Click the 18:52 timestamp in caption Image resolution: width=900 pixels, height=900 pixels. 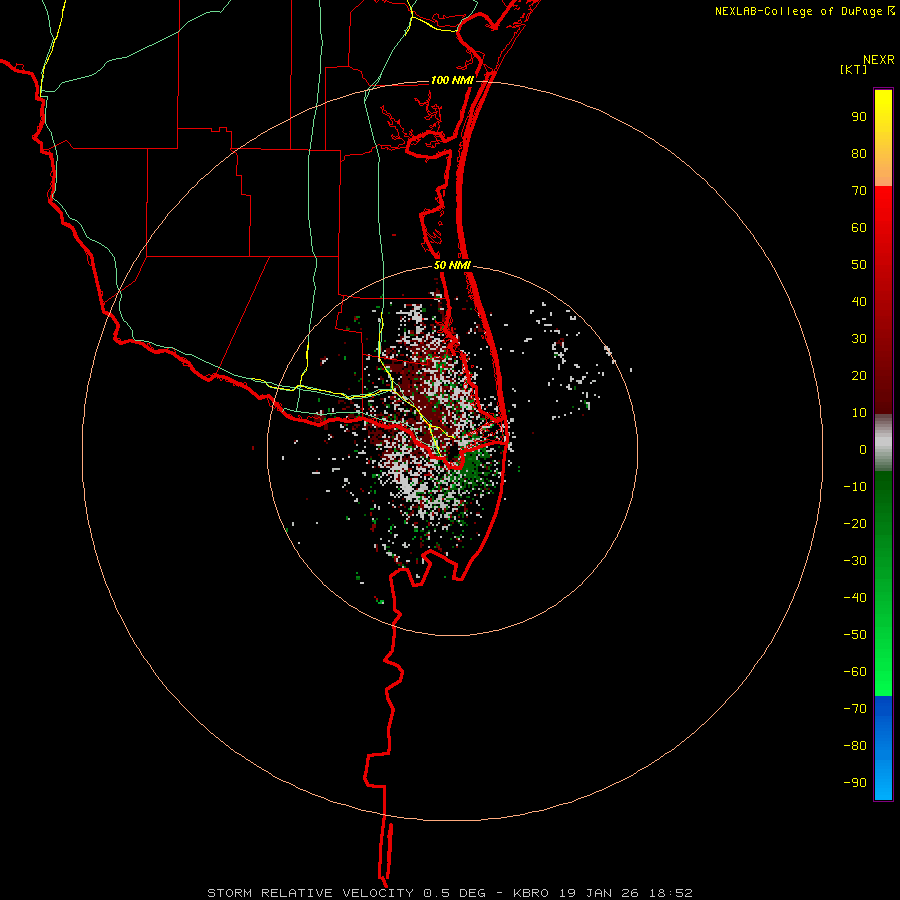pos(670,893)
